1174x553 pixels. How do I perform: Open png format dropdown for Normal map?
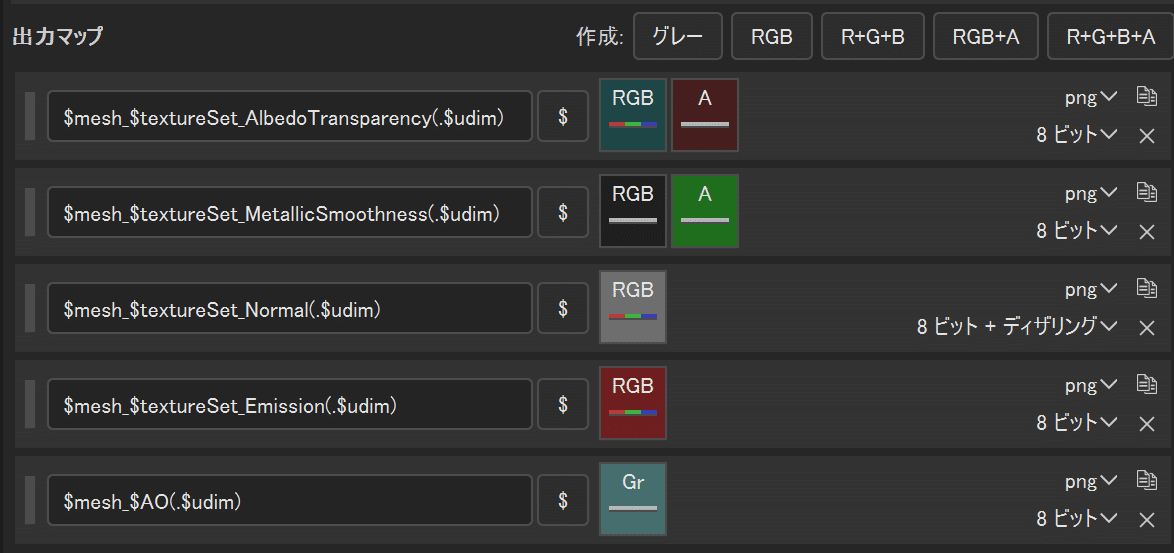click(1091, 288)
